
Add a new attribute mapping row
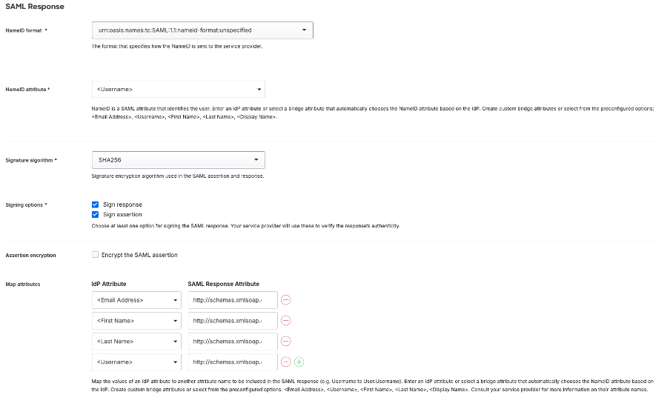pyautogui.click(x=299, y=361)
